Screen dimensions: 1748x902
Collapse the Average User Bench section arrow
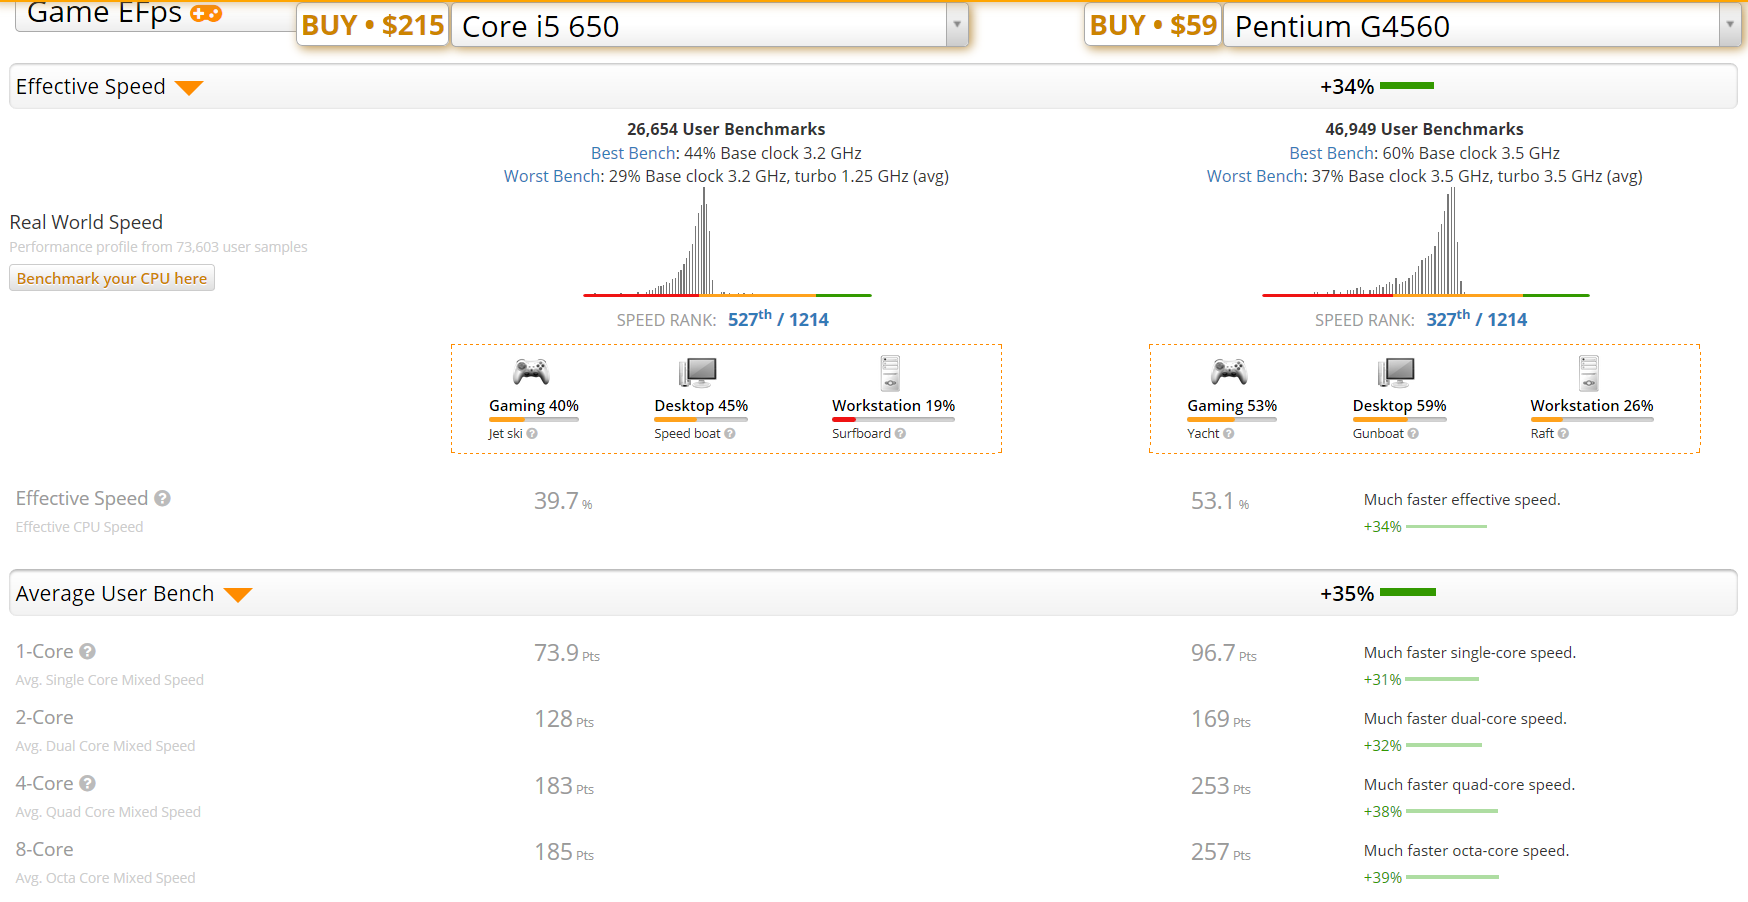coord(238,595)
